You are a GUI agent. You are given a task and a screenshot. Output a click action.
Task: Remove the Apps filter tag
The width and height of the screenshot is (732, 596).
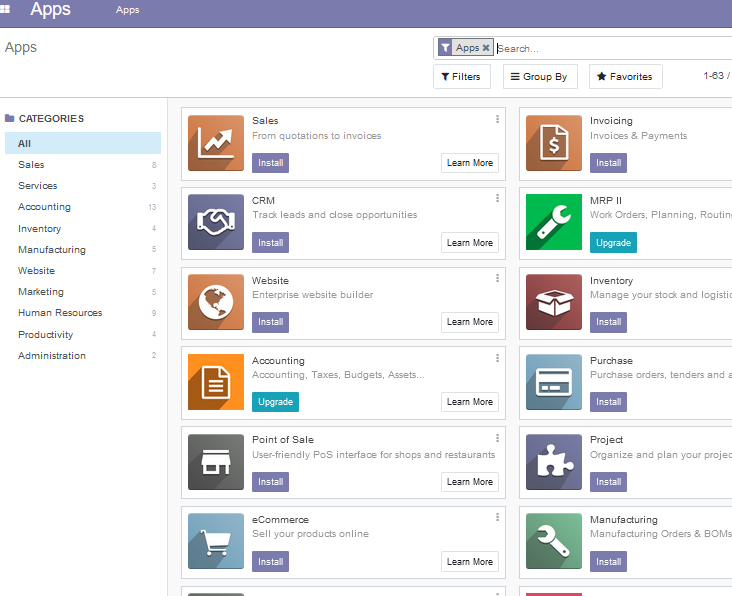click(486, 48)
